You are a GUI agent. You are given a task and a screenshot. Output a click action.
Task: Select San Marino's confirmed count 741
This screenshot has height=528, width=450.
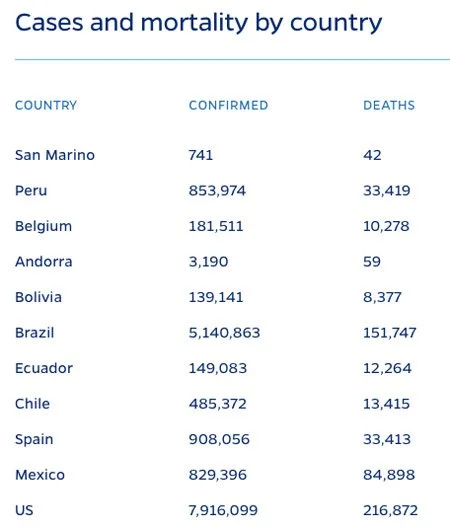201,155
